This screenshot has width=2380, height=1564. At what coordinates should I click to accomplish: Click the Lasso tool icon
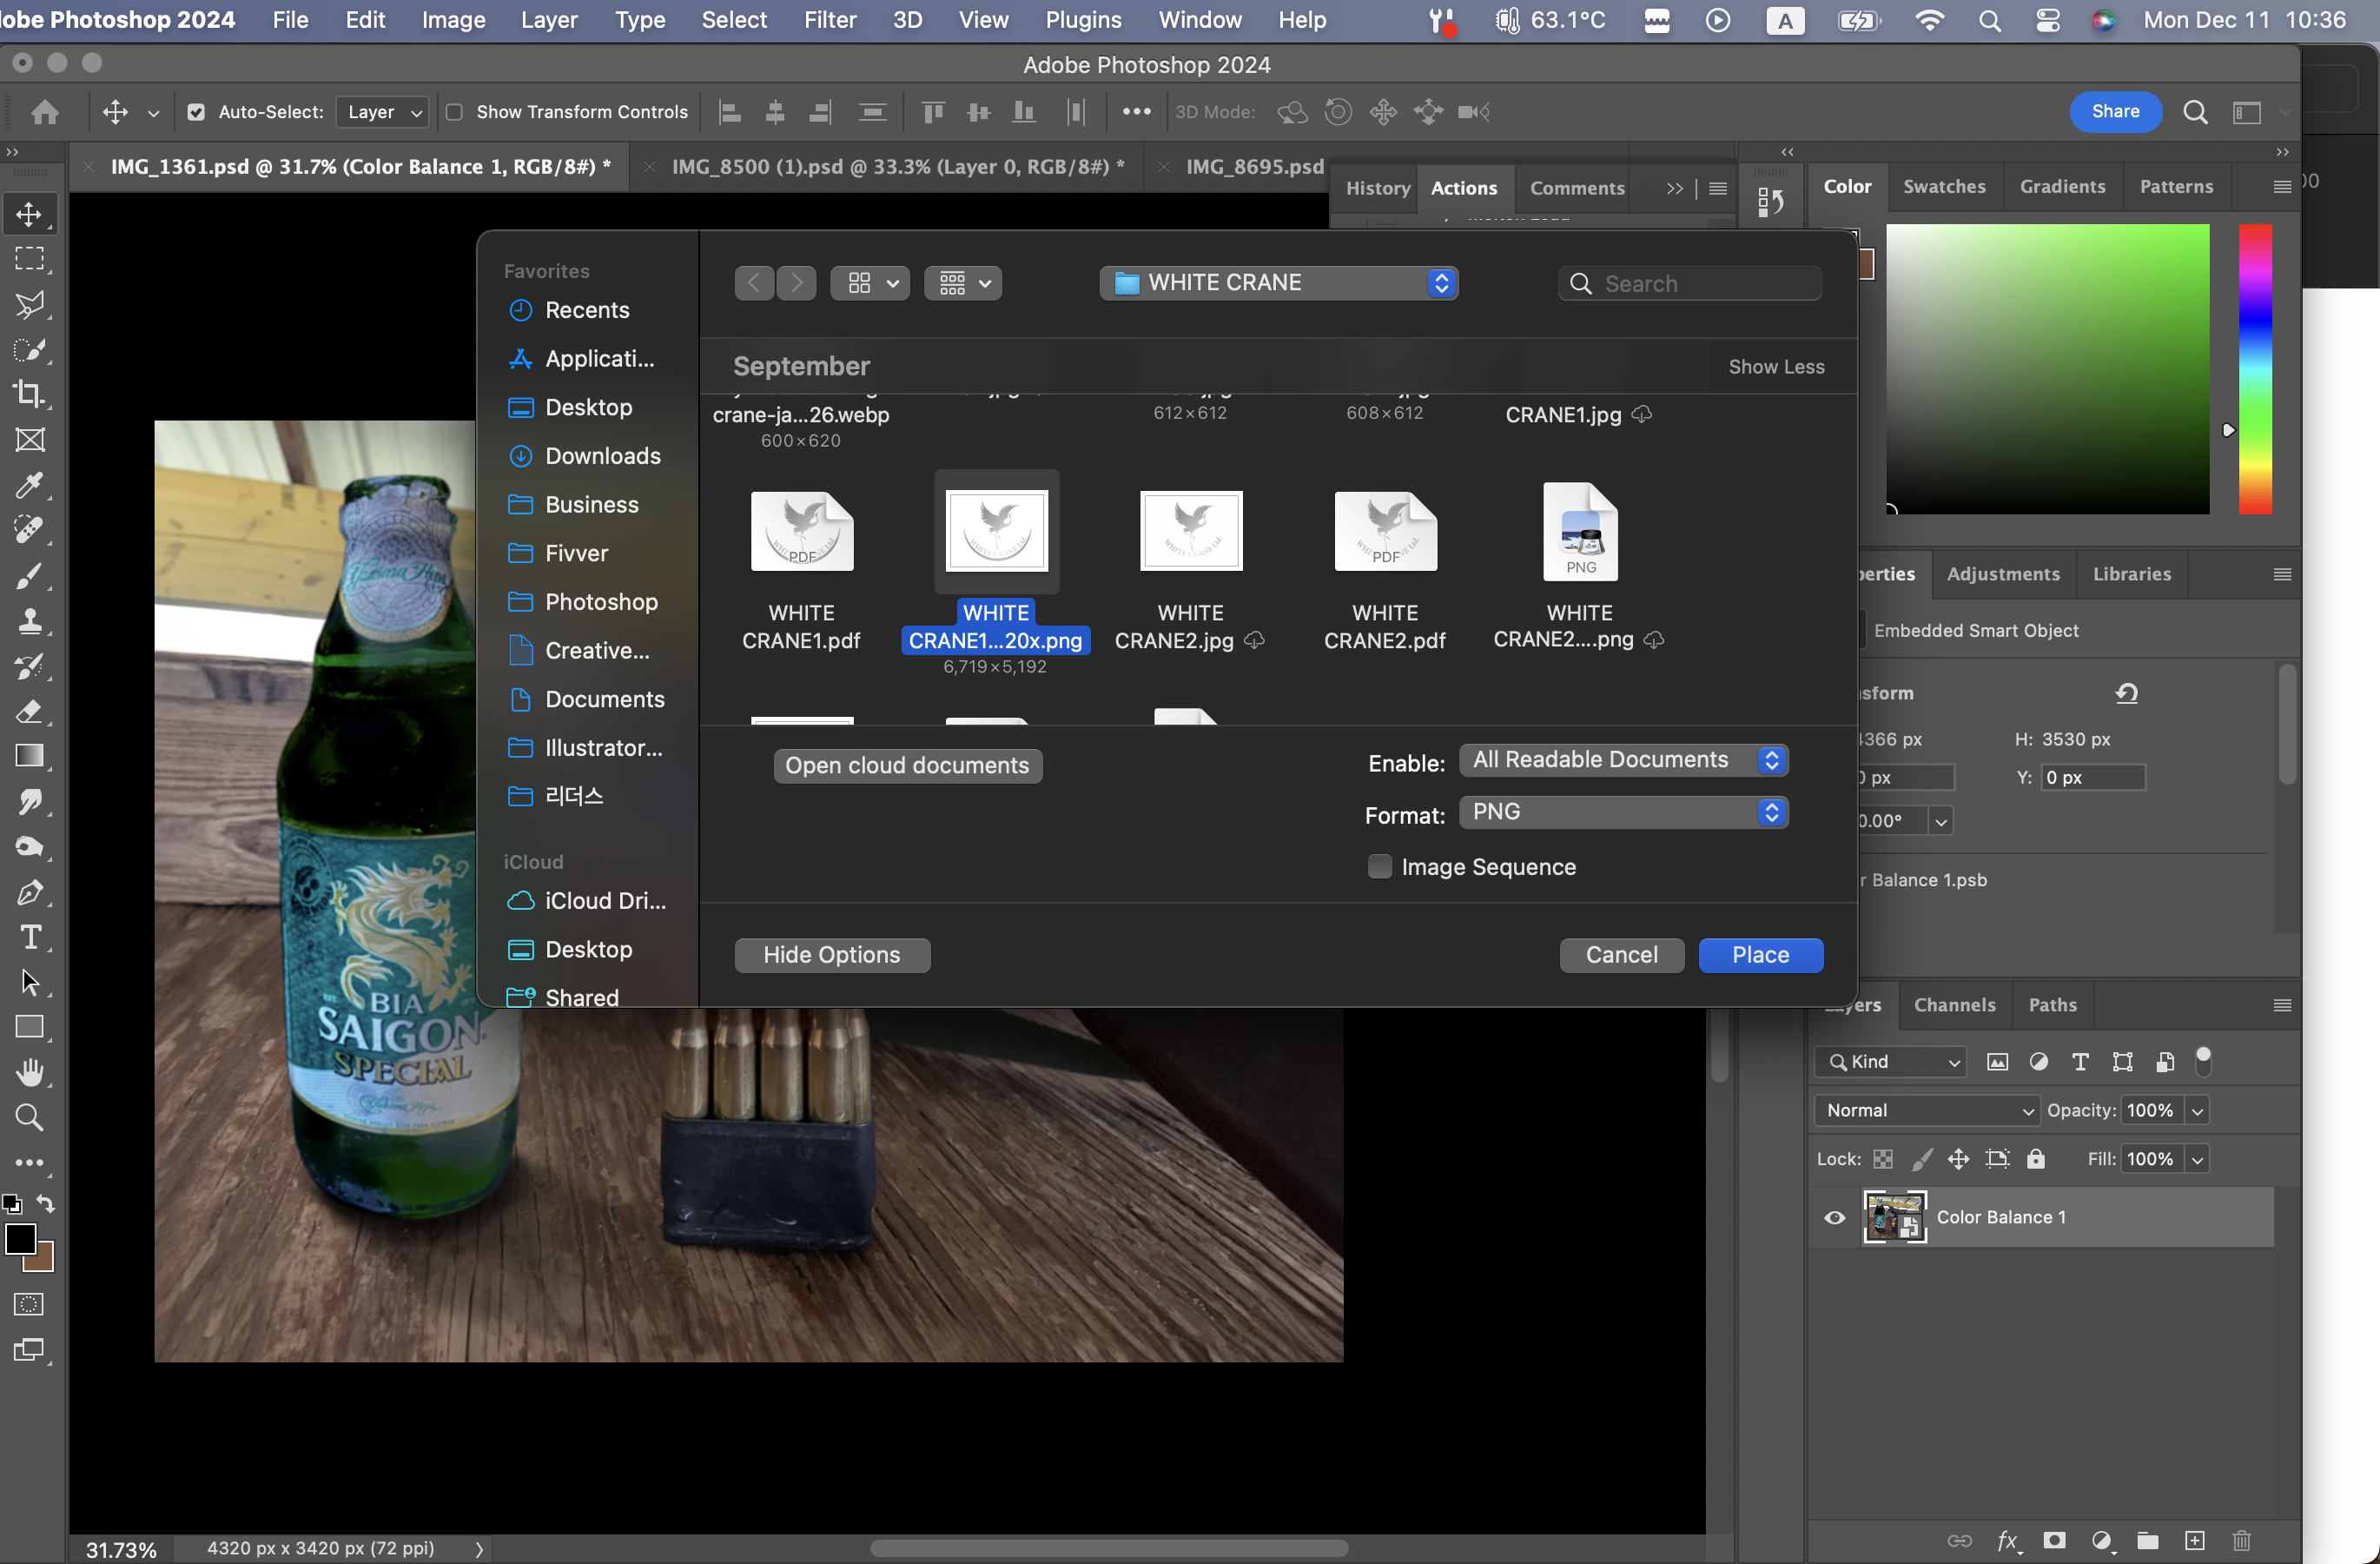[29, 304]
